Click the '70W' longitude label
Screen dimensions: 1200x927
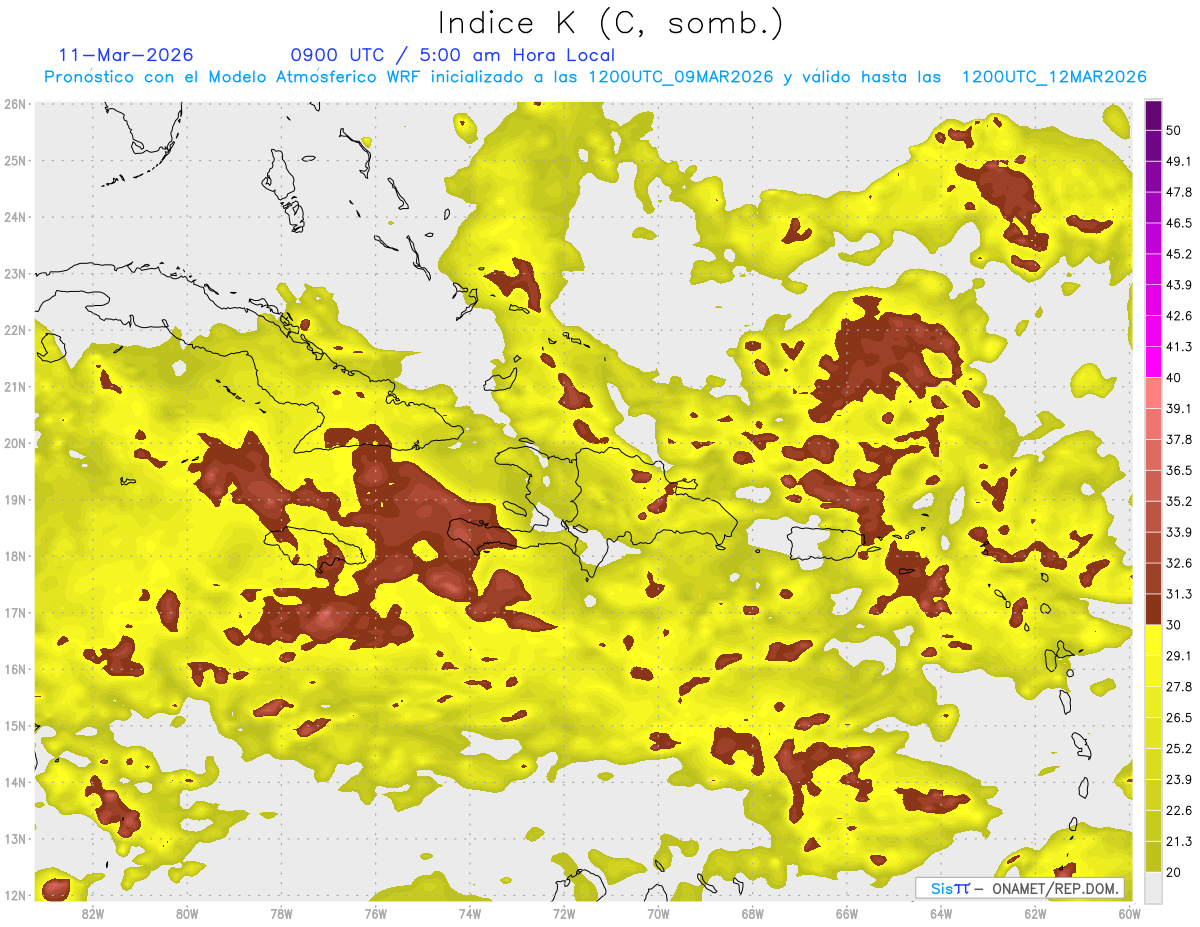[x=658, y=913]
